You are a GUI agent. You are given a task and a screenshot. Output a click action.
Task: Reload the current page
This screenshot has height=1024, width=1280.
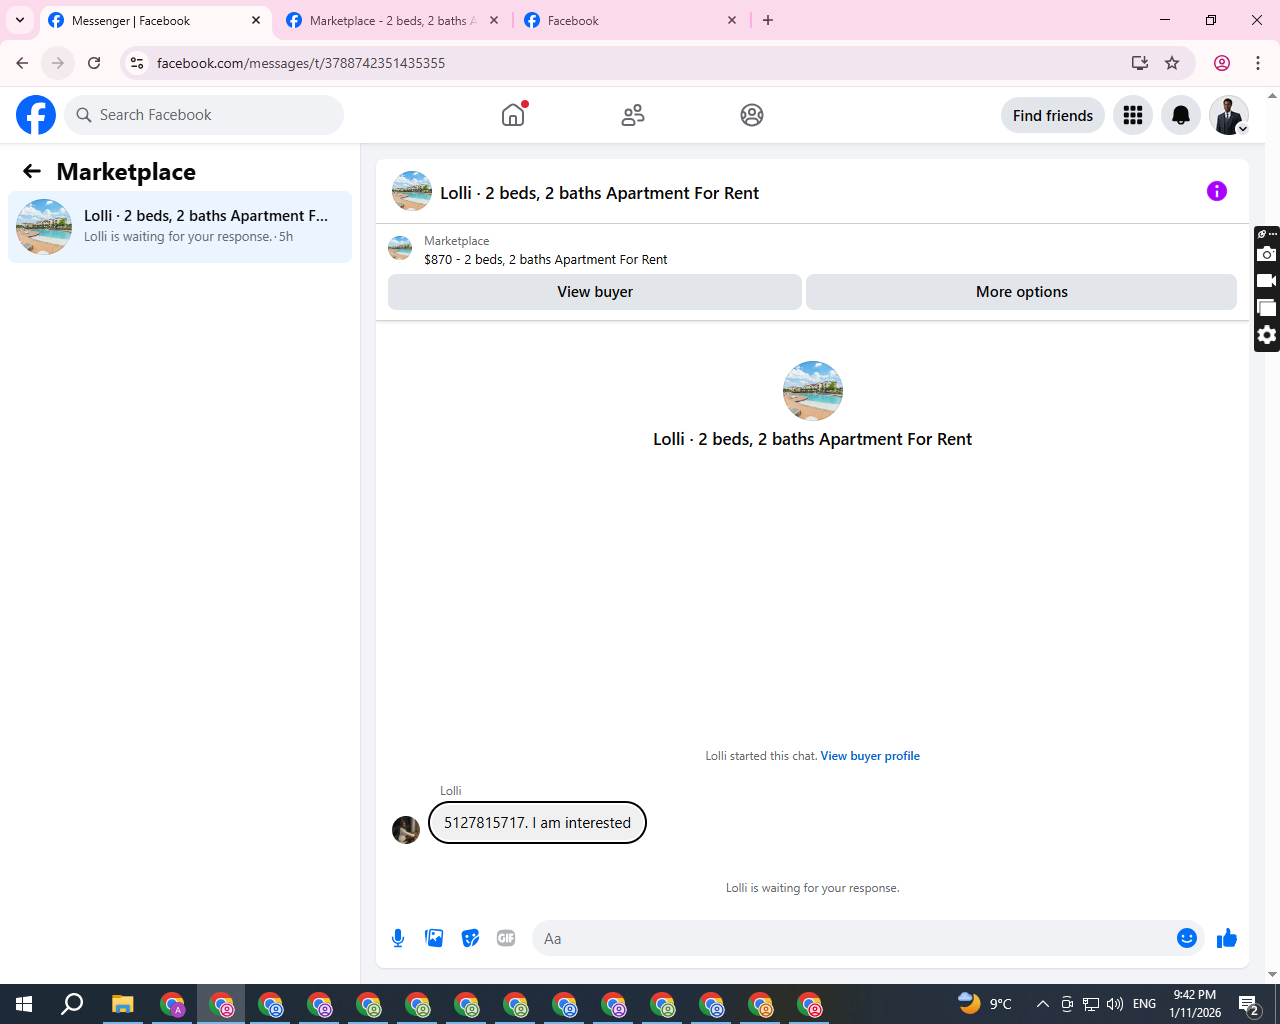click(94, 63)
